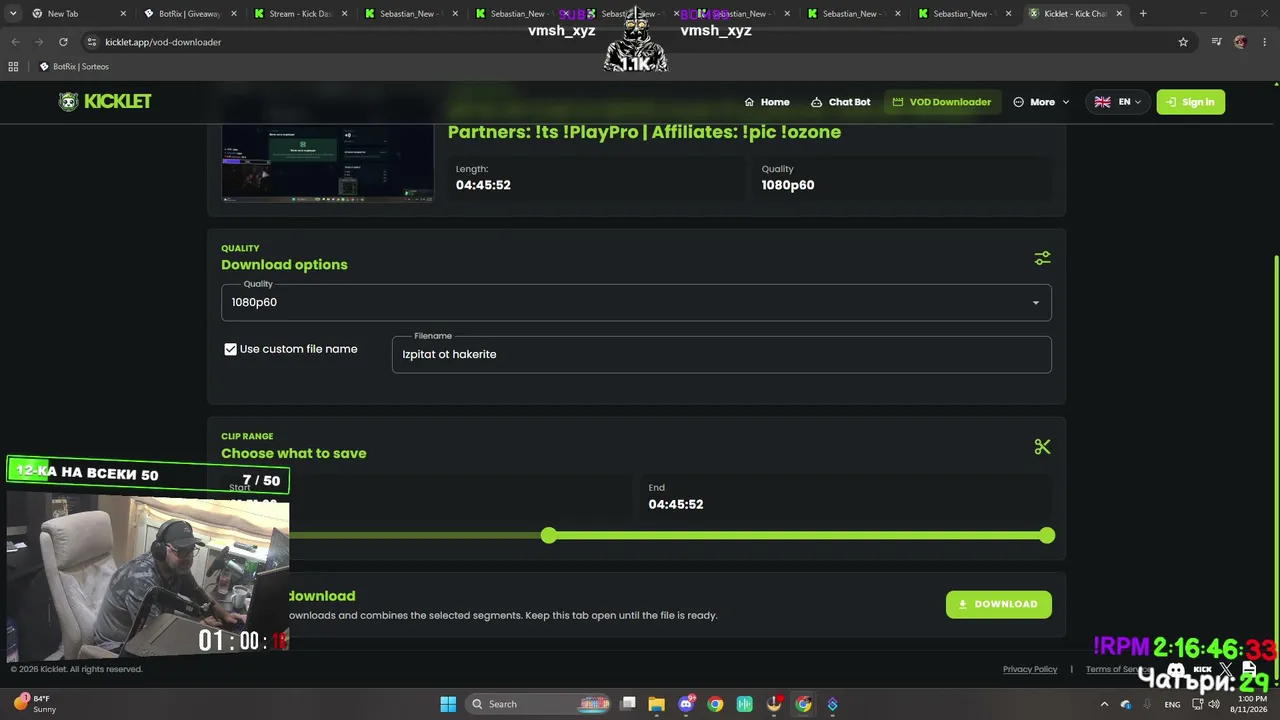Switch to the Stream - Kick Dashboard tab
The width and height of the screenshot is (1280, 720).
pyautogui.click(x=300, y=14)
